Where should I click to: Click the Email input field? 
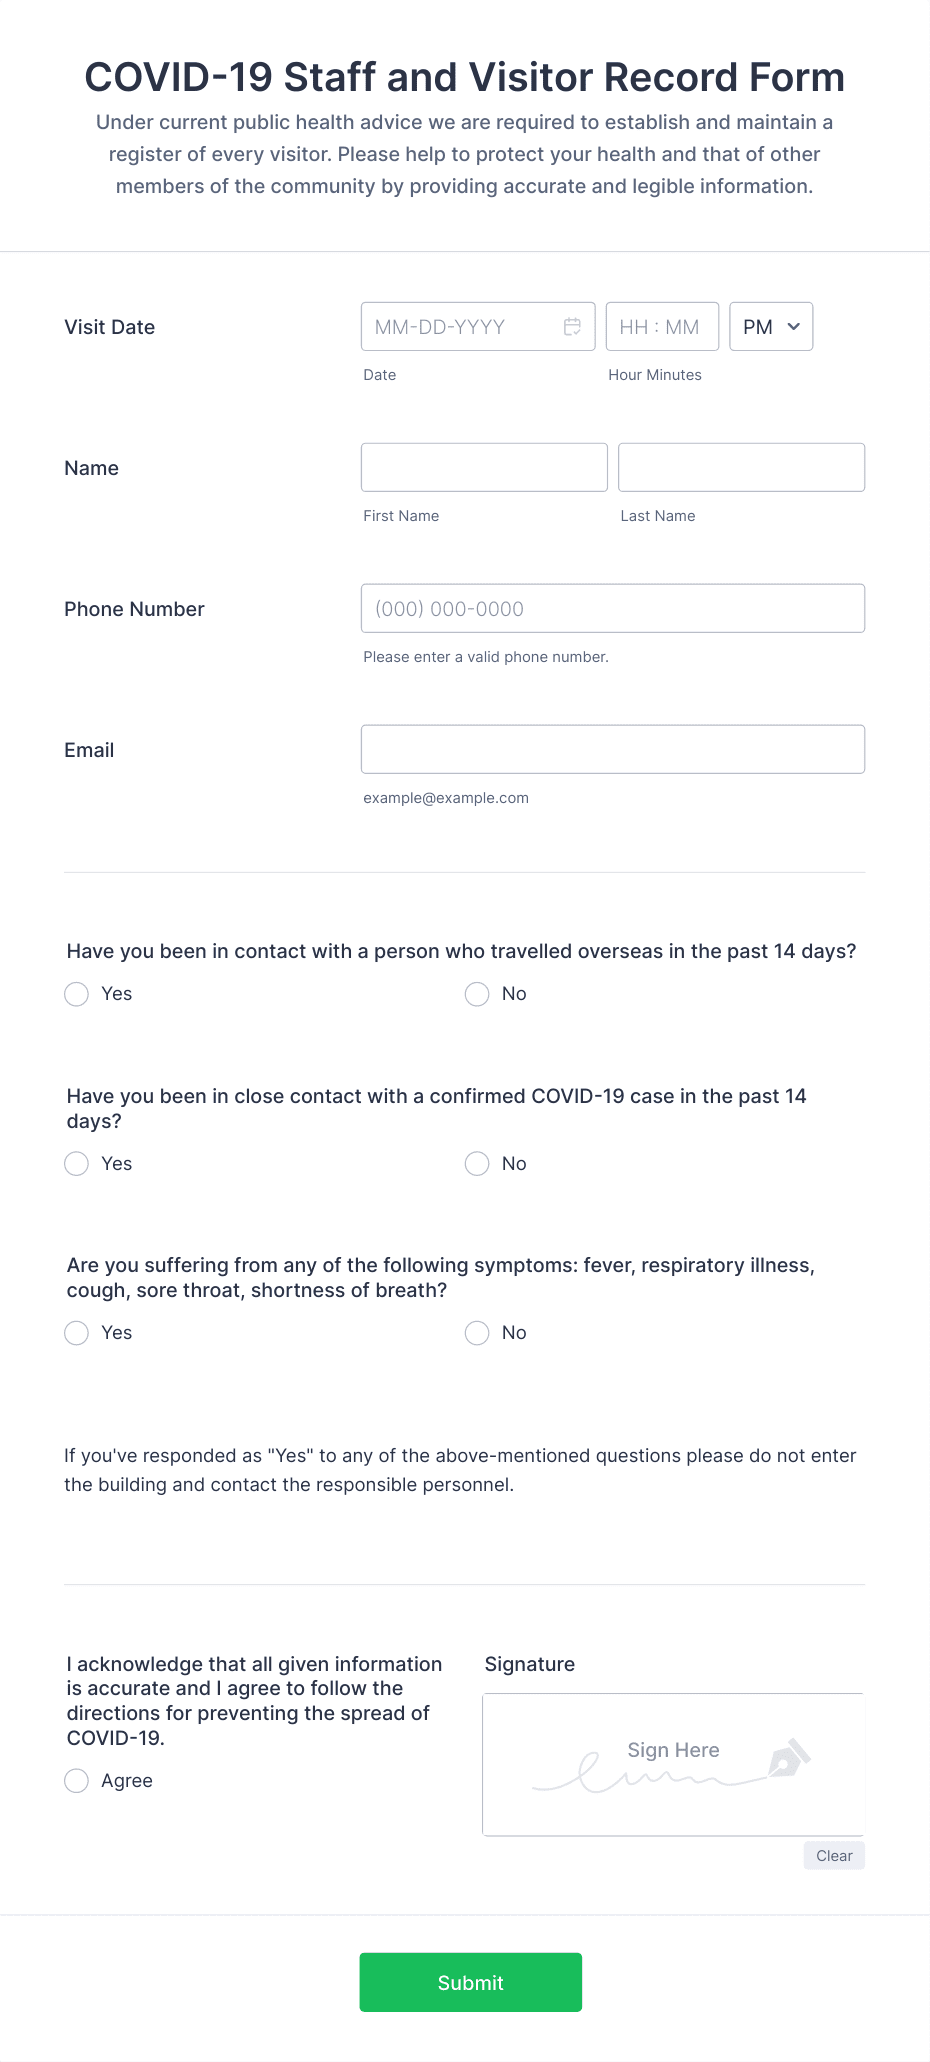click(612, 749)
